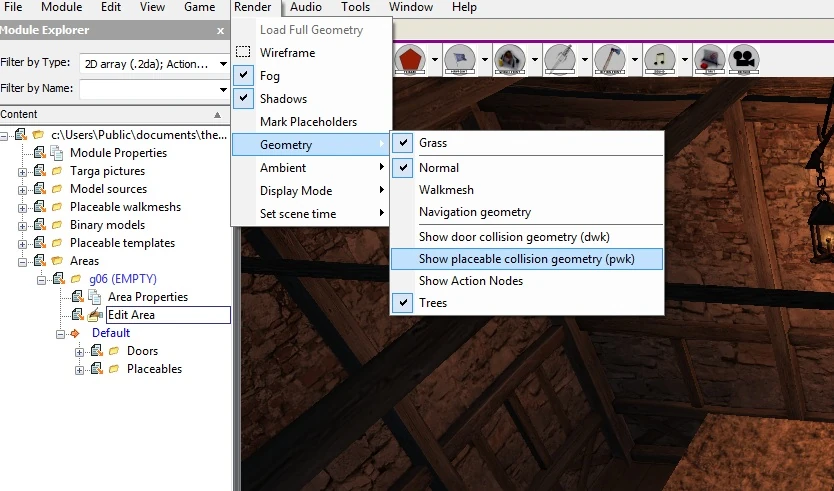The image size is (834, 491).
Task: Click the g06 area folder icon
Action: 76,279
